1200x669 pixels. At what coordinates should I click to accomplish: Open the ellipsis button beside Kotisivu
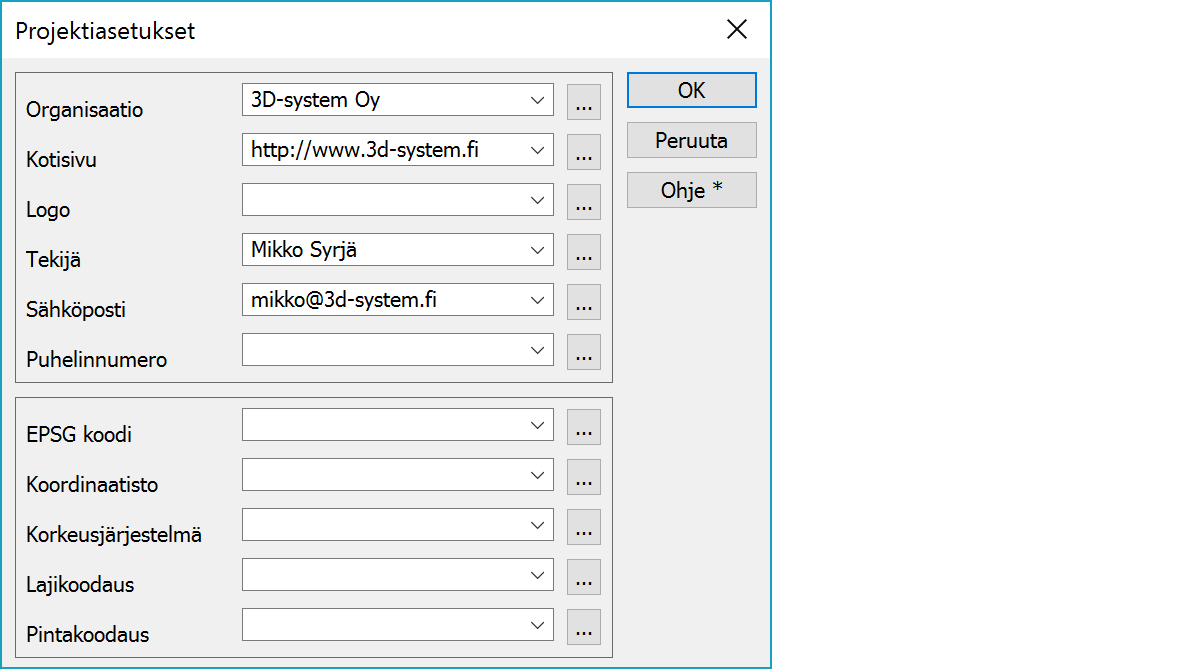(x=584, y=151)
